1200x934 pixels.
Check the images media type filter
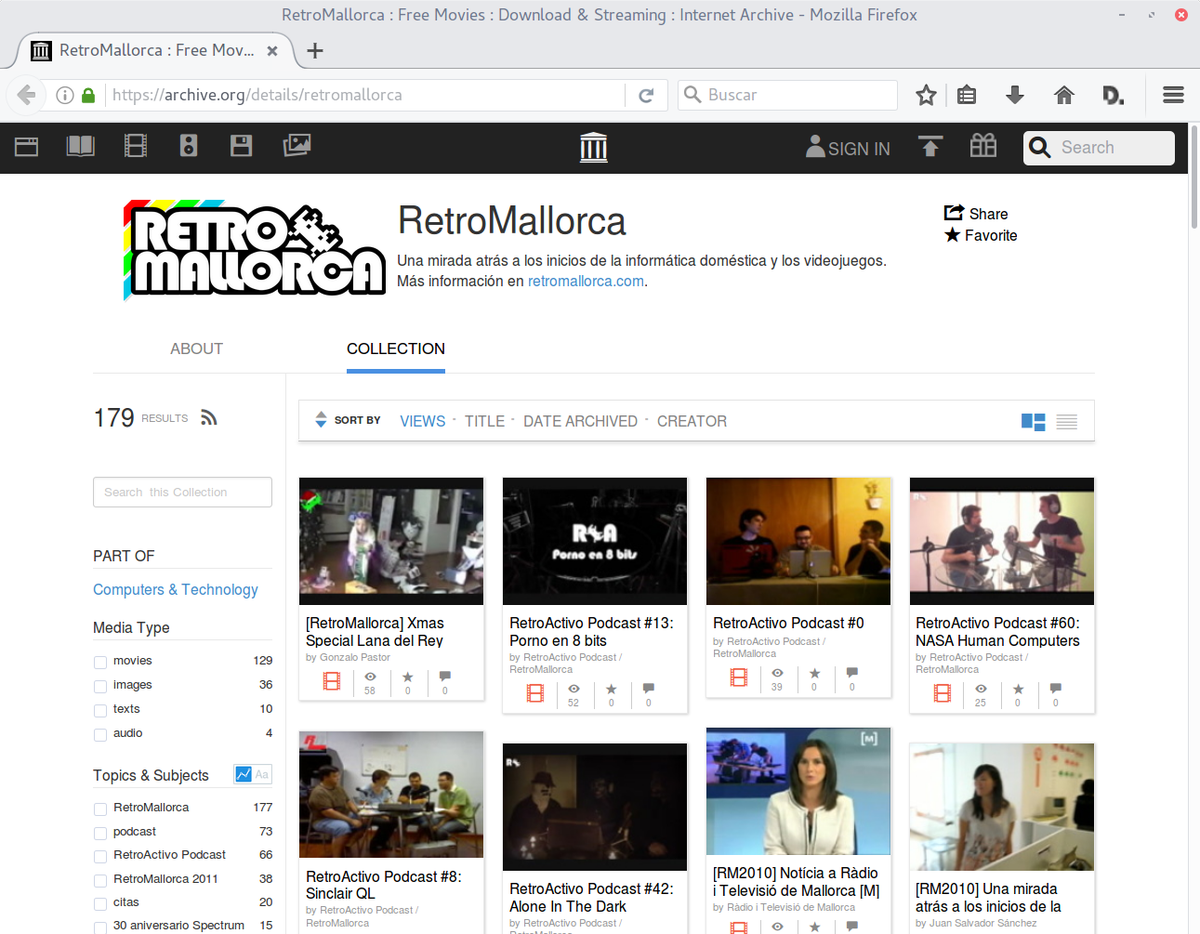coord(100,686)
